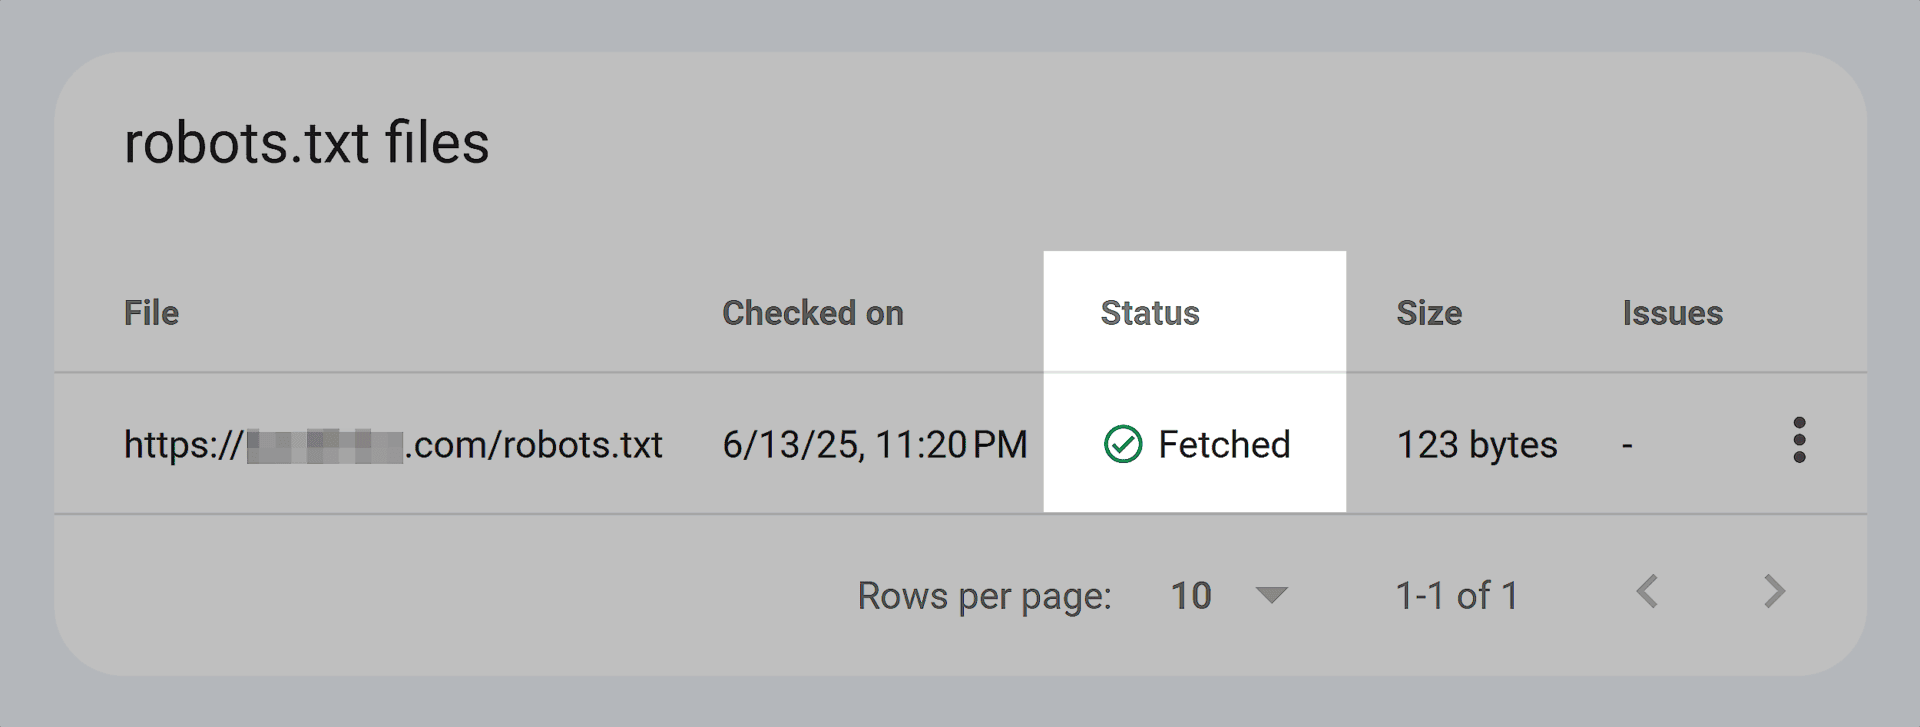This screenshot has height=727, width=1920.
Task: Click the '.com/robots.txt' URL text
Action: pyautogui.click(x=534, y=444)
